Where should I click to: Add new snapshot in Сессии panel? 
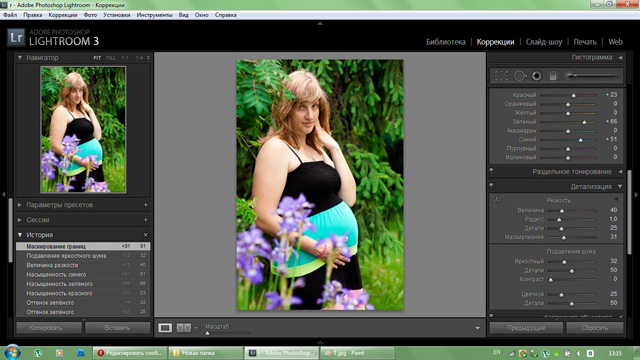click(145, 220)
